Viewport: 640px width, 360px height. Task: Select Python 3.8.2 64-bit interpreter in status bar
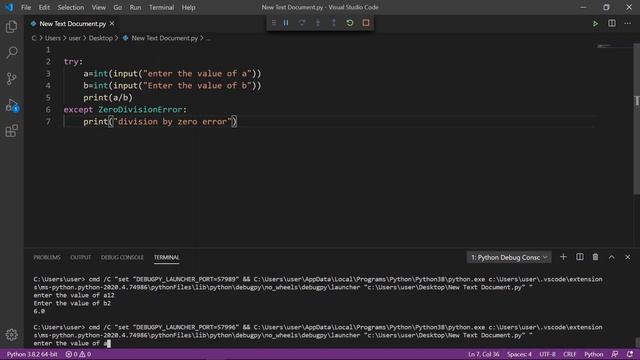coord(32,354)
